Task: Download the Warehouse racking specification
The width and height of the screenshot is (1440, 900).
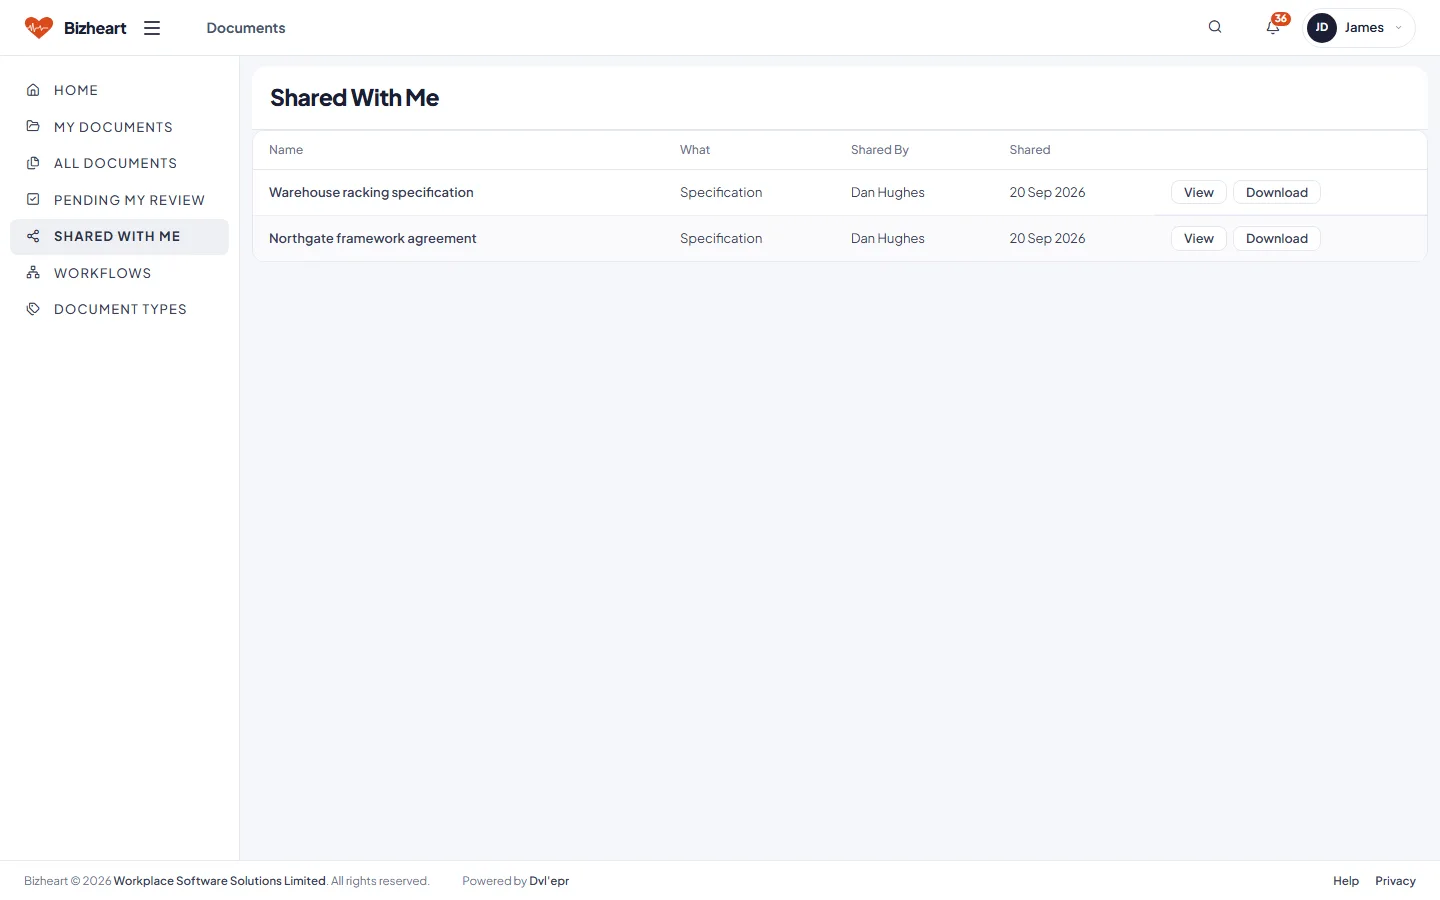Action: (x=1276, y=193)
